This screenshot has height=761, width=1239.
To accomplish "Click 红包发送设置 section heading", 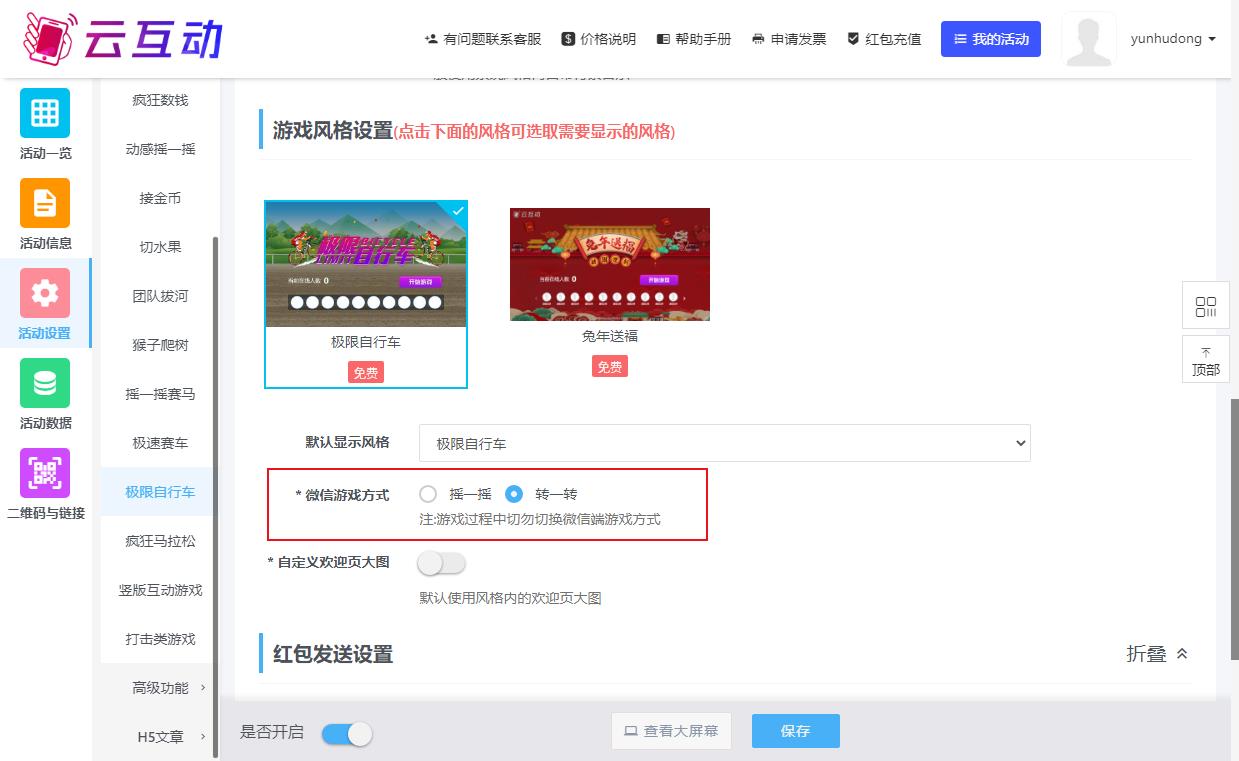I will 333,654.
